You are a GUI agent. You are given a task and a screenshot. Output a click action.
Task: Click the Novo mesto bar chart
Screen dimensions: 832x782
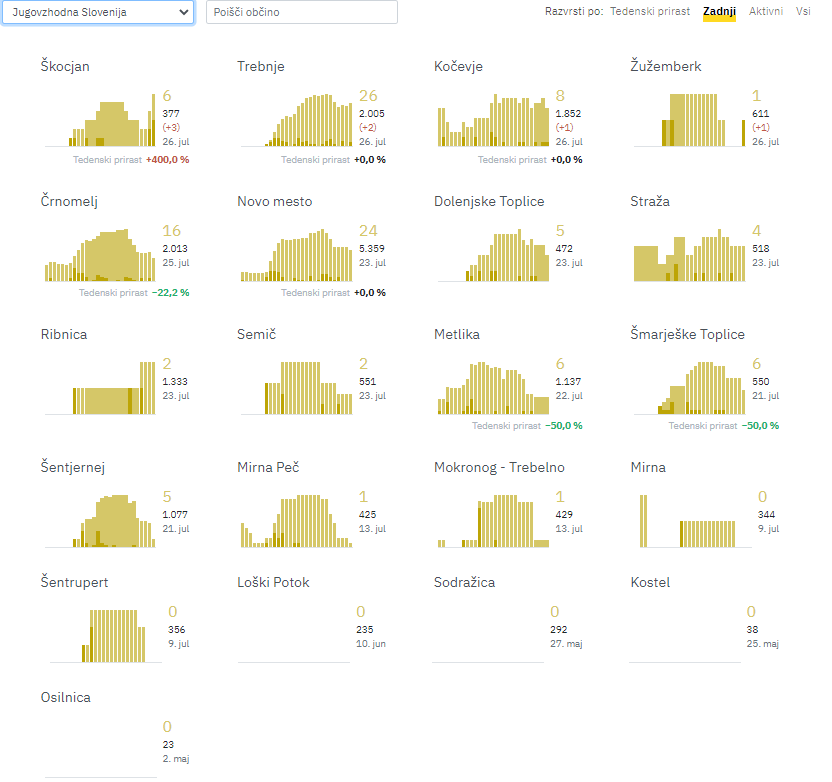point(297,255)
